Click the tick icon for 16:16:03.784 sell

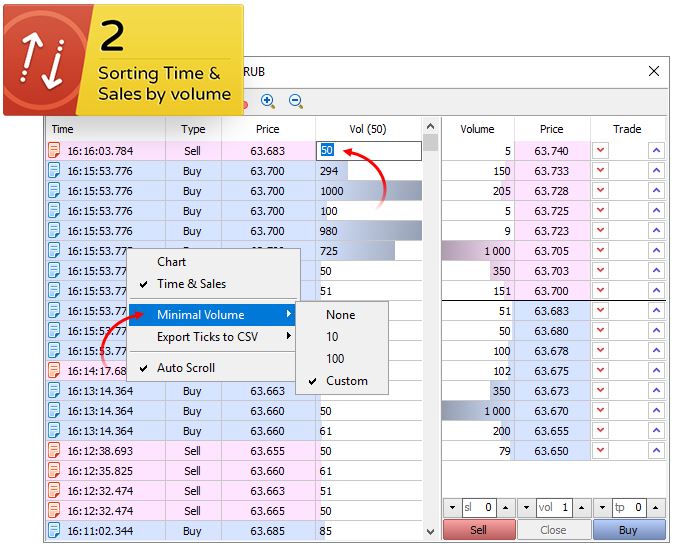[x=54, y=151]
